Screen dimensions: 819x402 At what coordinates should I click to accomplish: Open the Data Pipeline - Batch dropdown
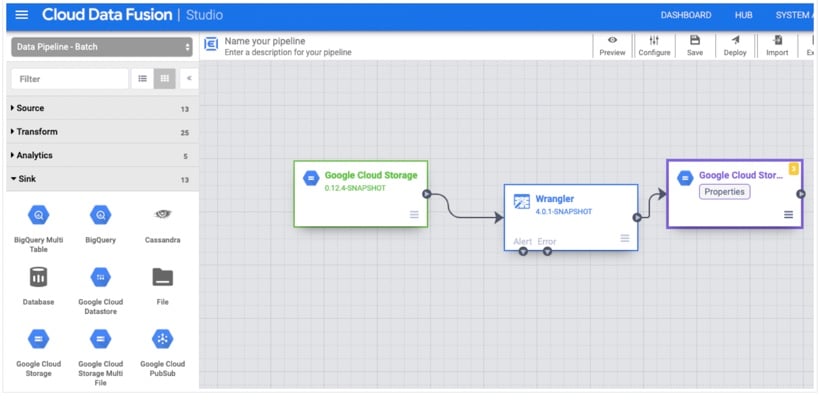[101, 47]
